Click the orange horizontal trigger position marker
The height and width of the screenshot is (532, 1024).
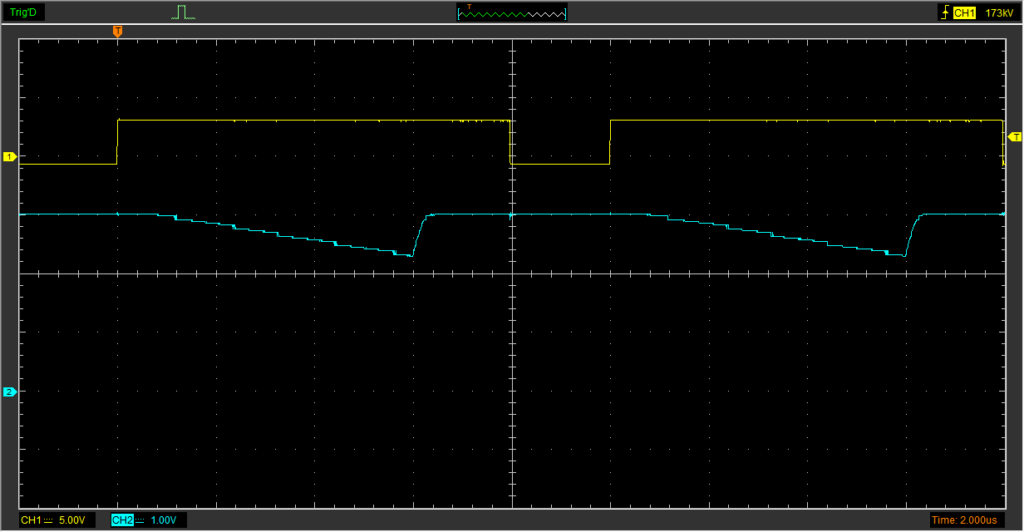(118, 32)
